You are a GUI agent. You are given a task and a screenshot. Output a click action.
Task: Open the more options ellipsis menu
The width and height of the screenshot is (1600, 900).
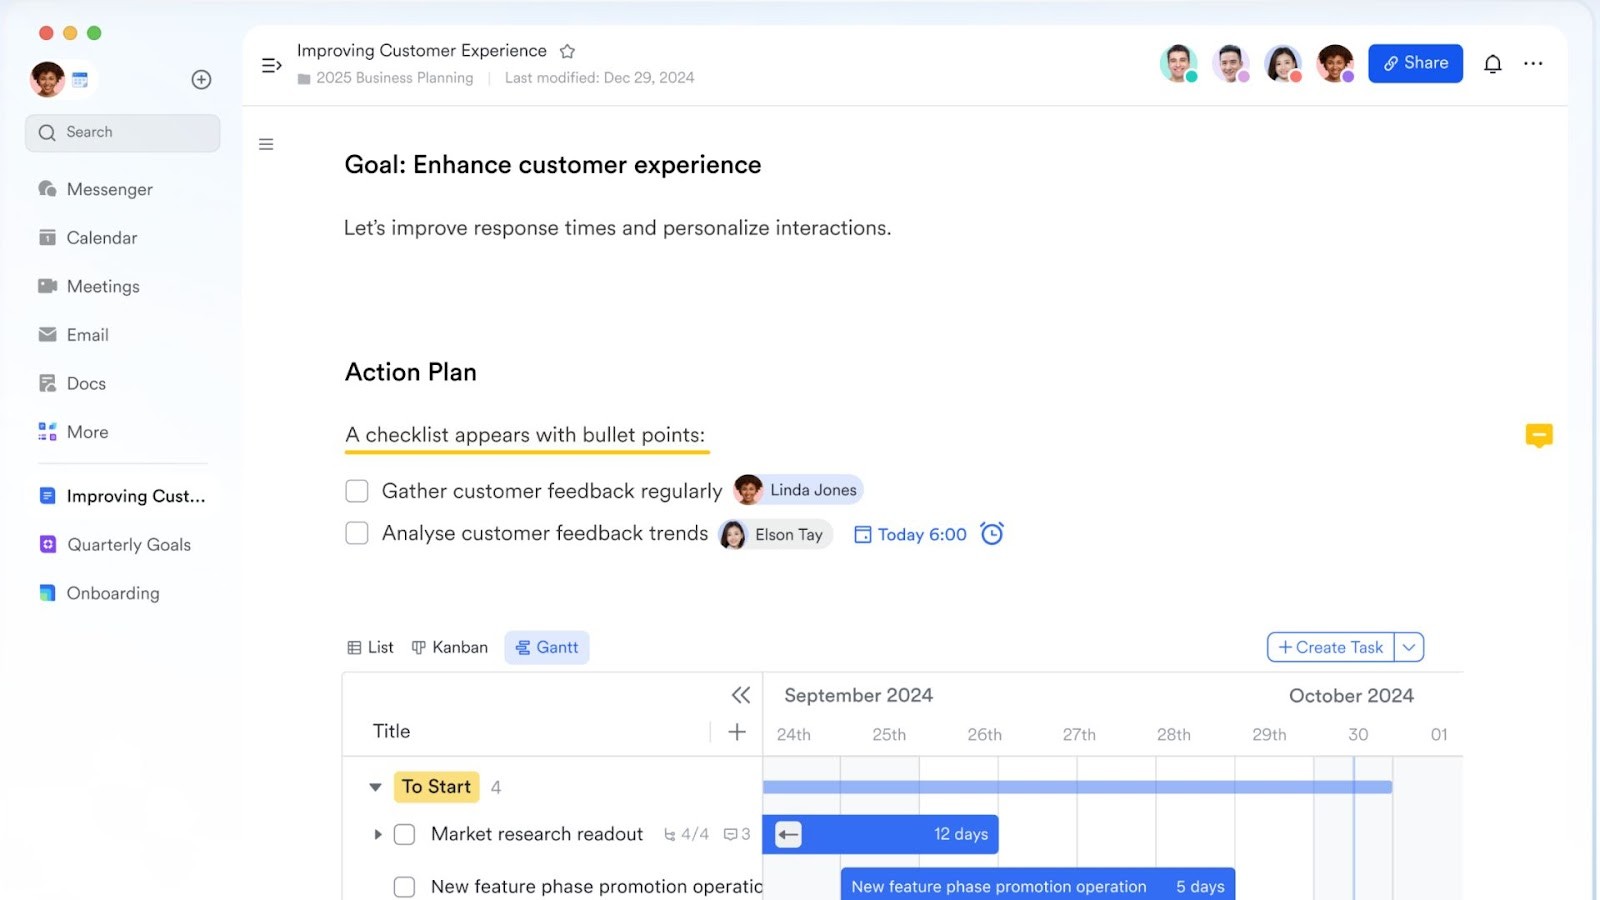coord(1533,63)
